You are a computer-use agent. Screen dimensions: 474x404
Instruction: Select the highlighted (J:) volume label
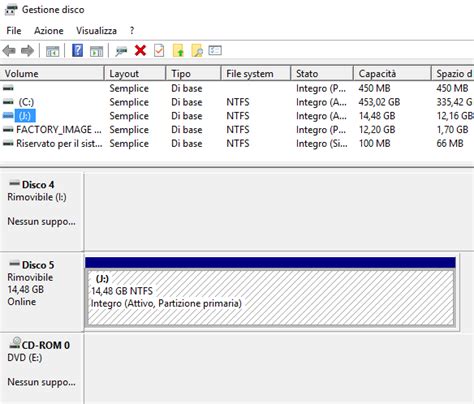pyautogui.click(x=25, y=116)
